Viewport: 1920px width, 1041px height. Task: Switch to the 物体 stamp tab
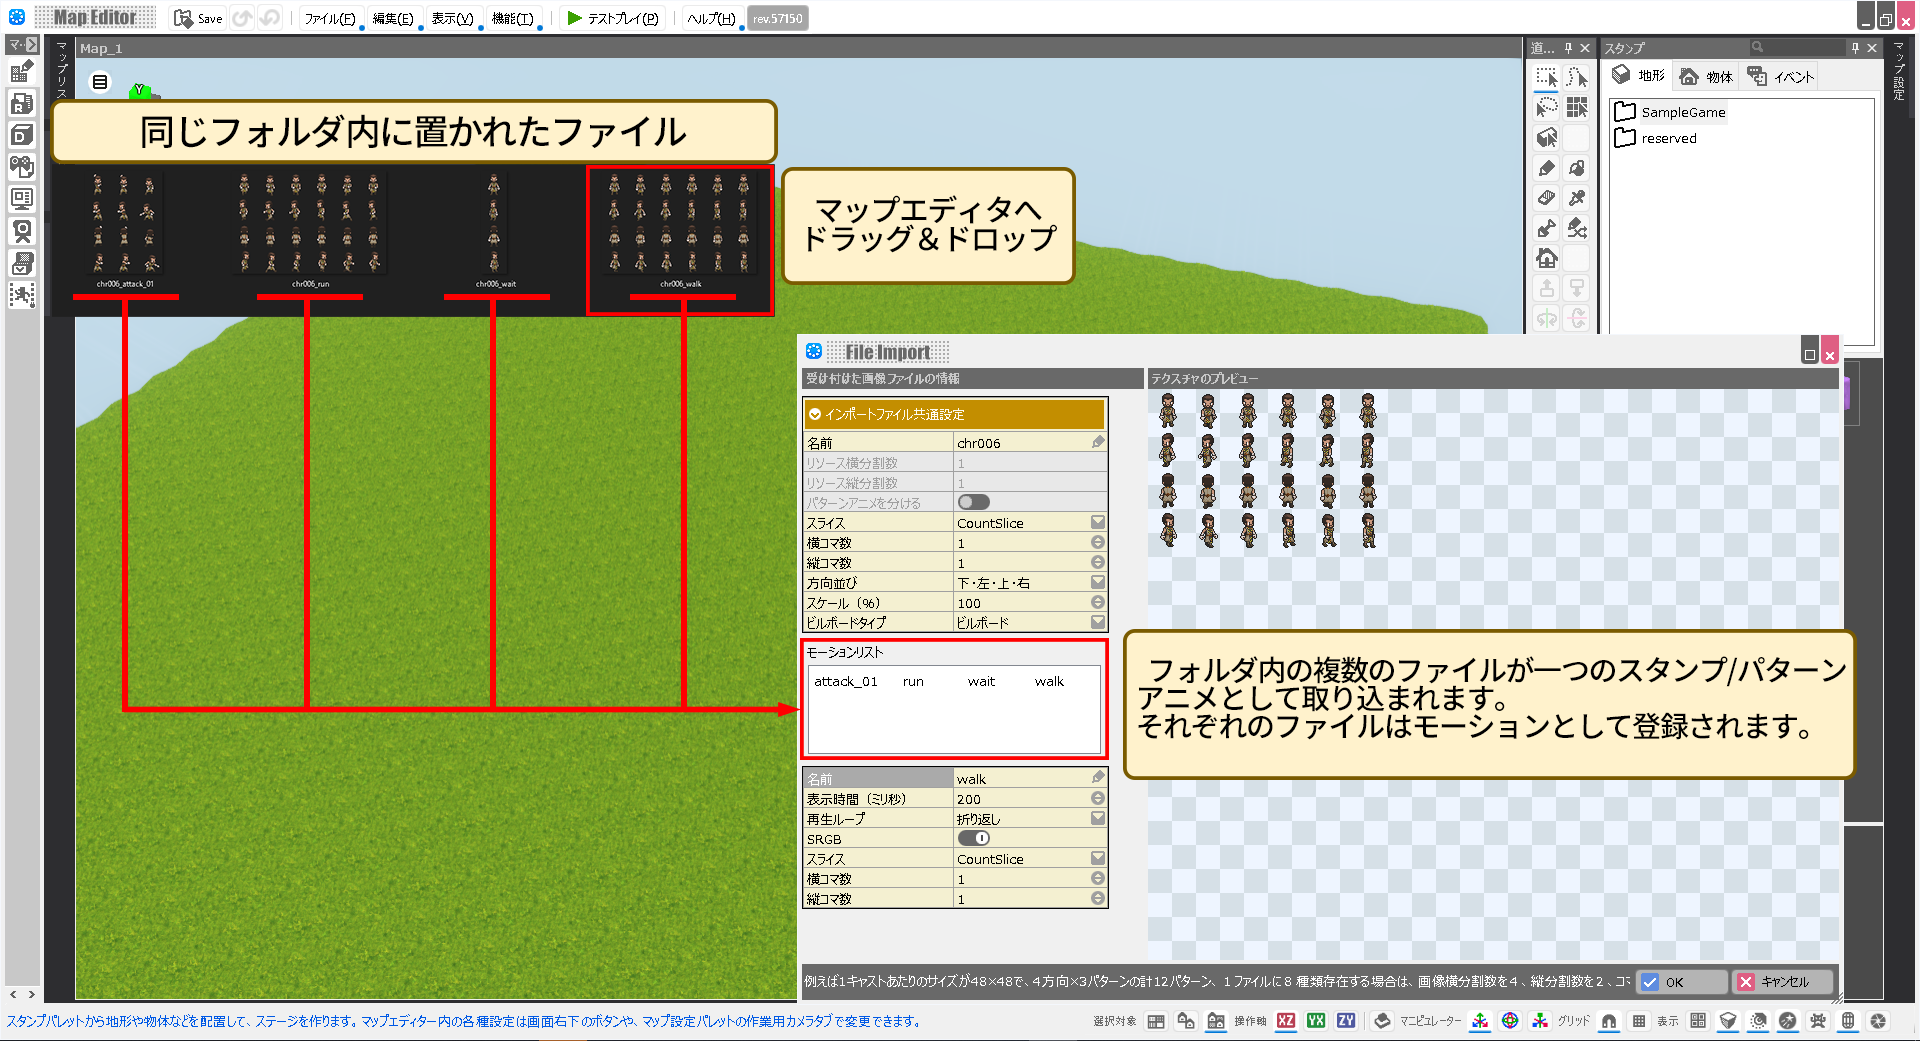pyautogui.click(x=1706, y=76)
